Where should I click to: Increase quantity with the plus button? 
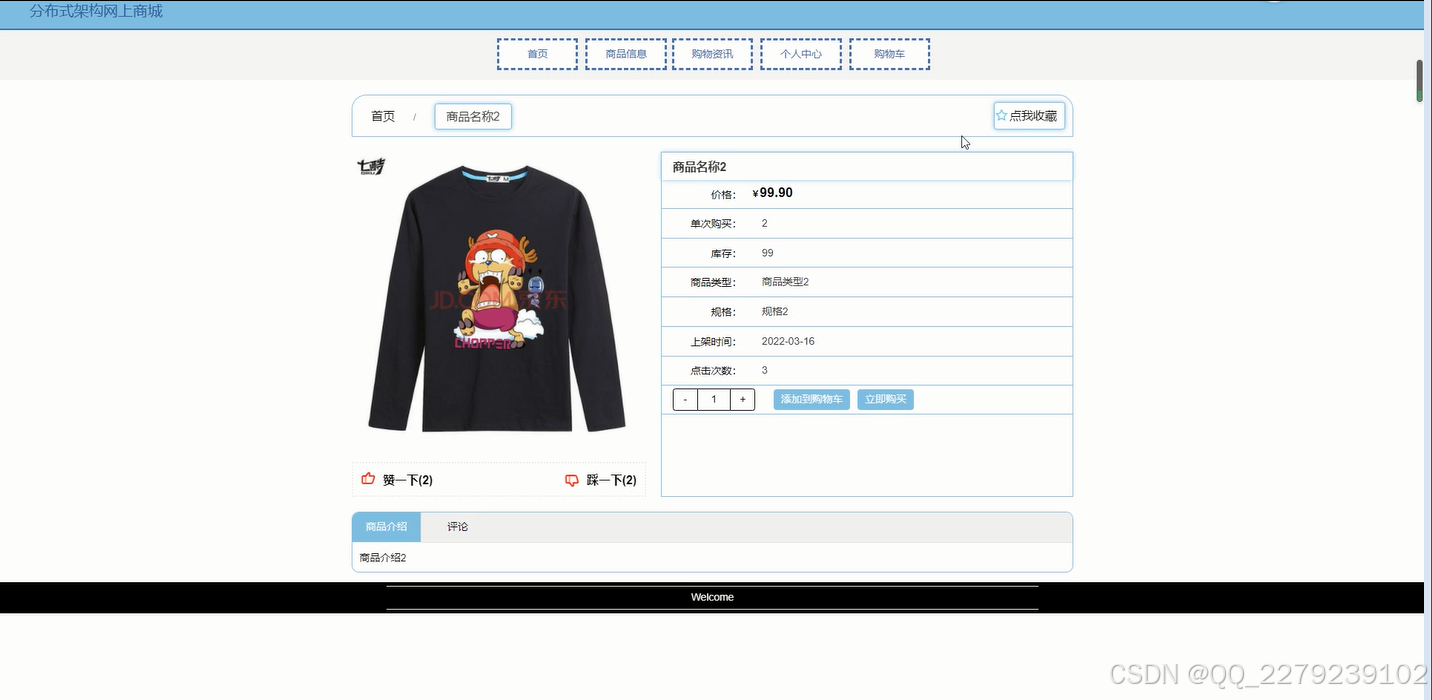click(742, 400)
